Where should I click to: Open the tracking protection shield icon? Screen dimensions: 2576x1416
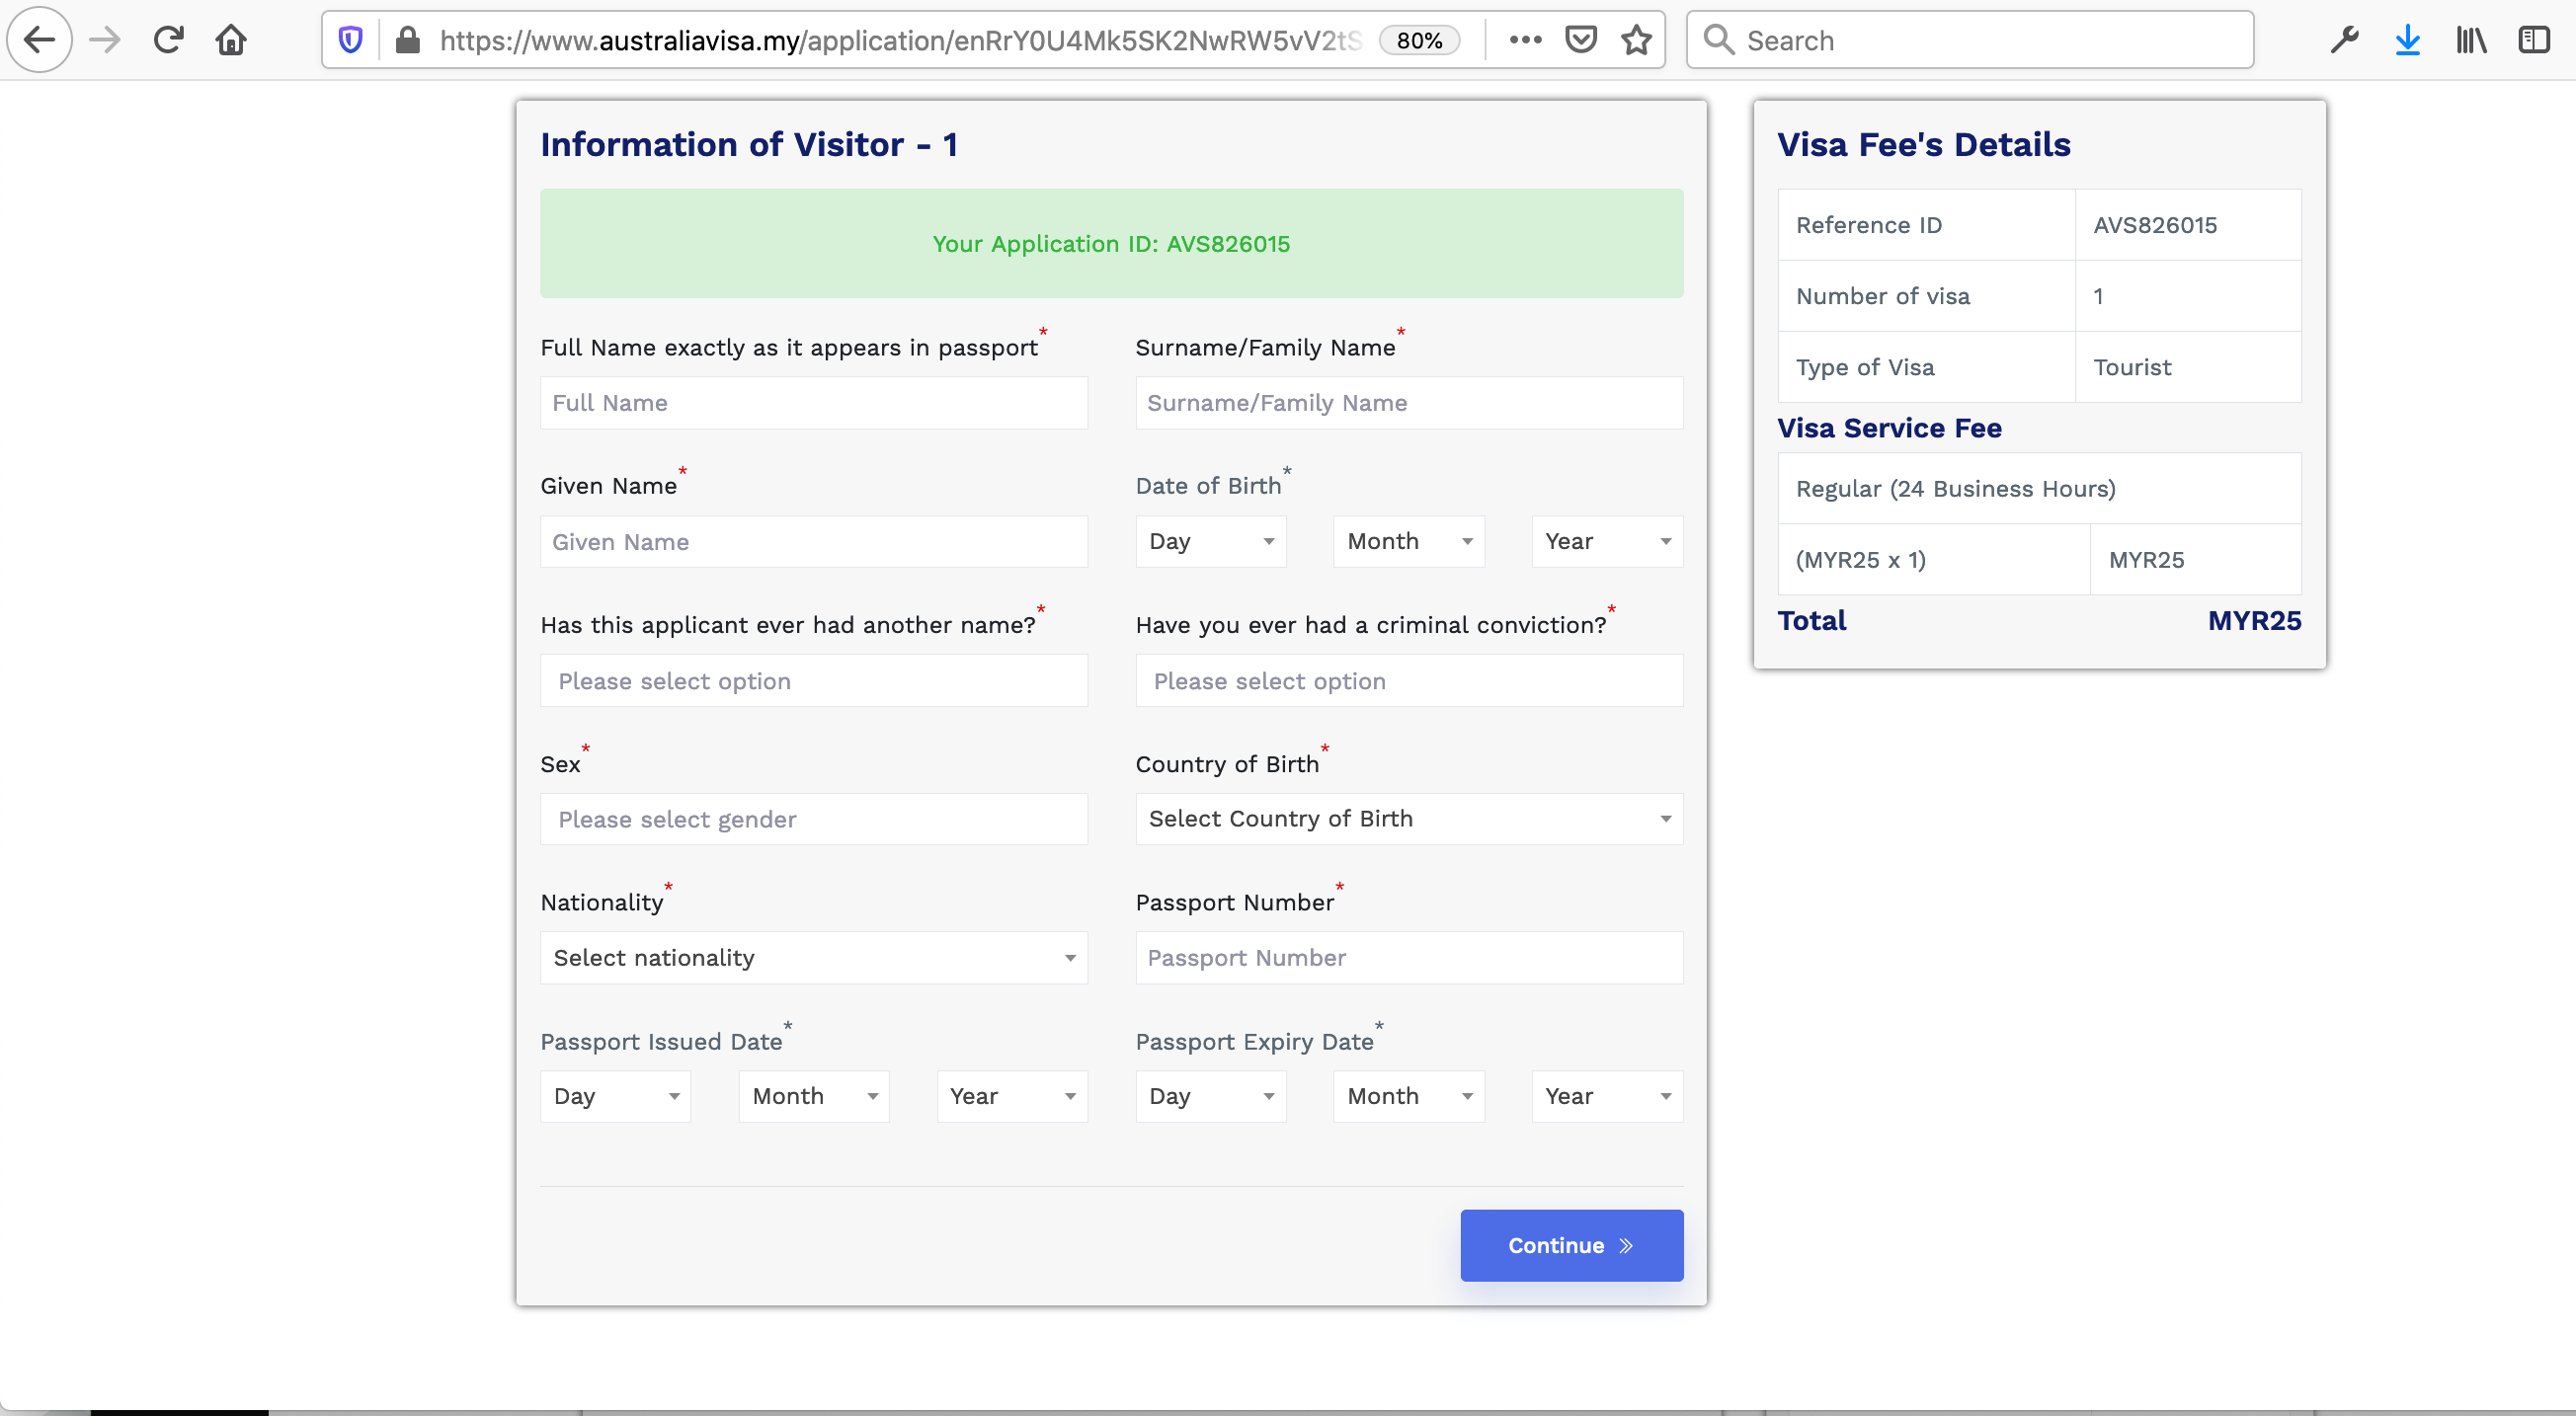click(x=350, y=40)
